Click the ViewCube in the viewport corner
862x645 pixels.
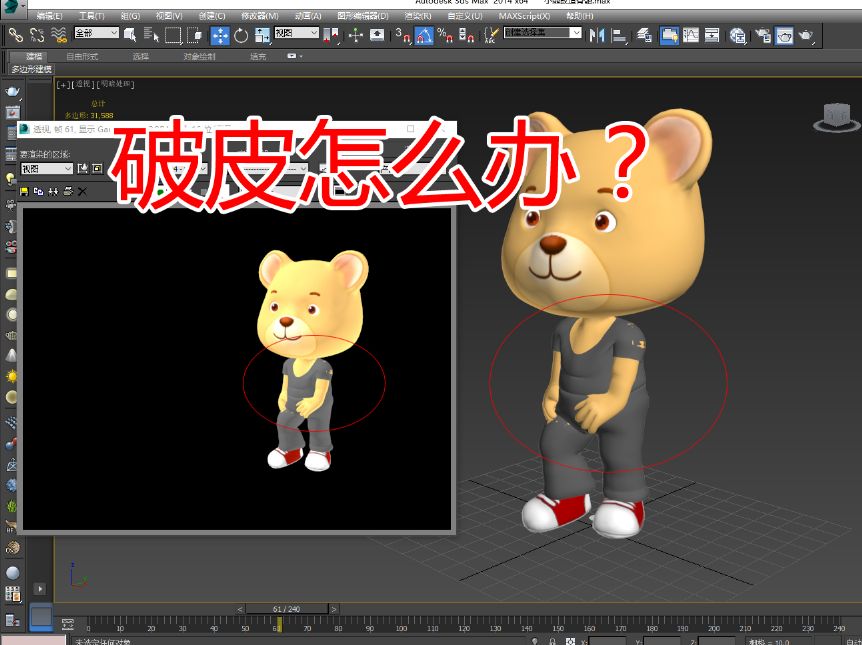(x=836, y=117)
